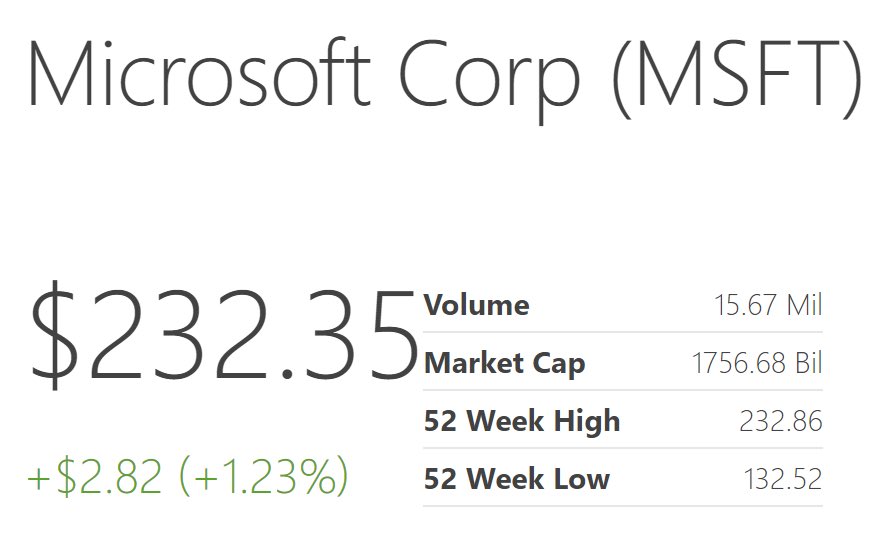
Task: Select the 1756.68 Bil market cap value
Action: coord(757,363)
